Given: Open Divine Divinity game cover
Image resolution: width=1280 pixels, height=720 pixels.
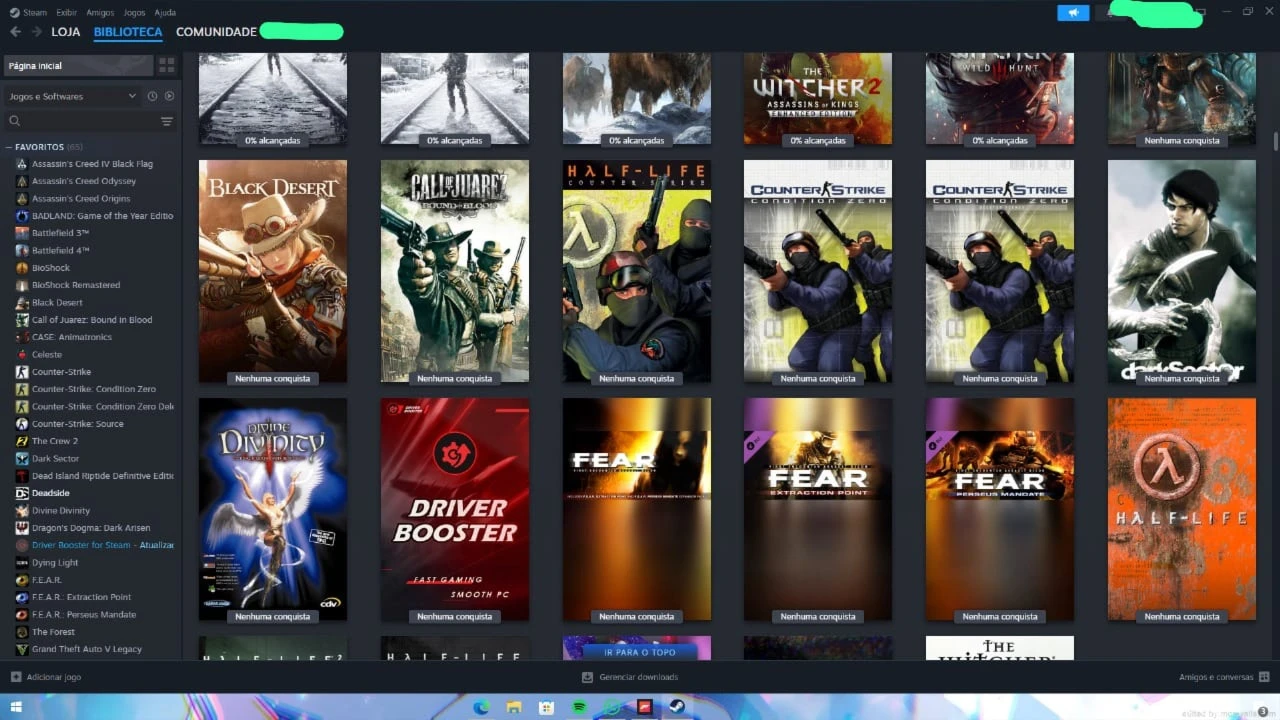Looking at the screenshot, I should (273, 509).
